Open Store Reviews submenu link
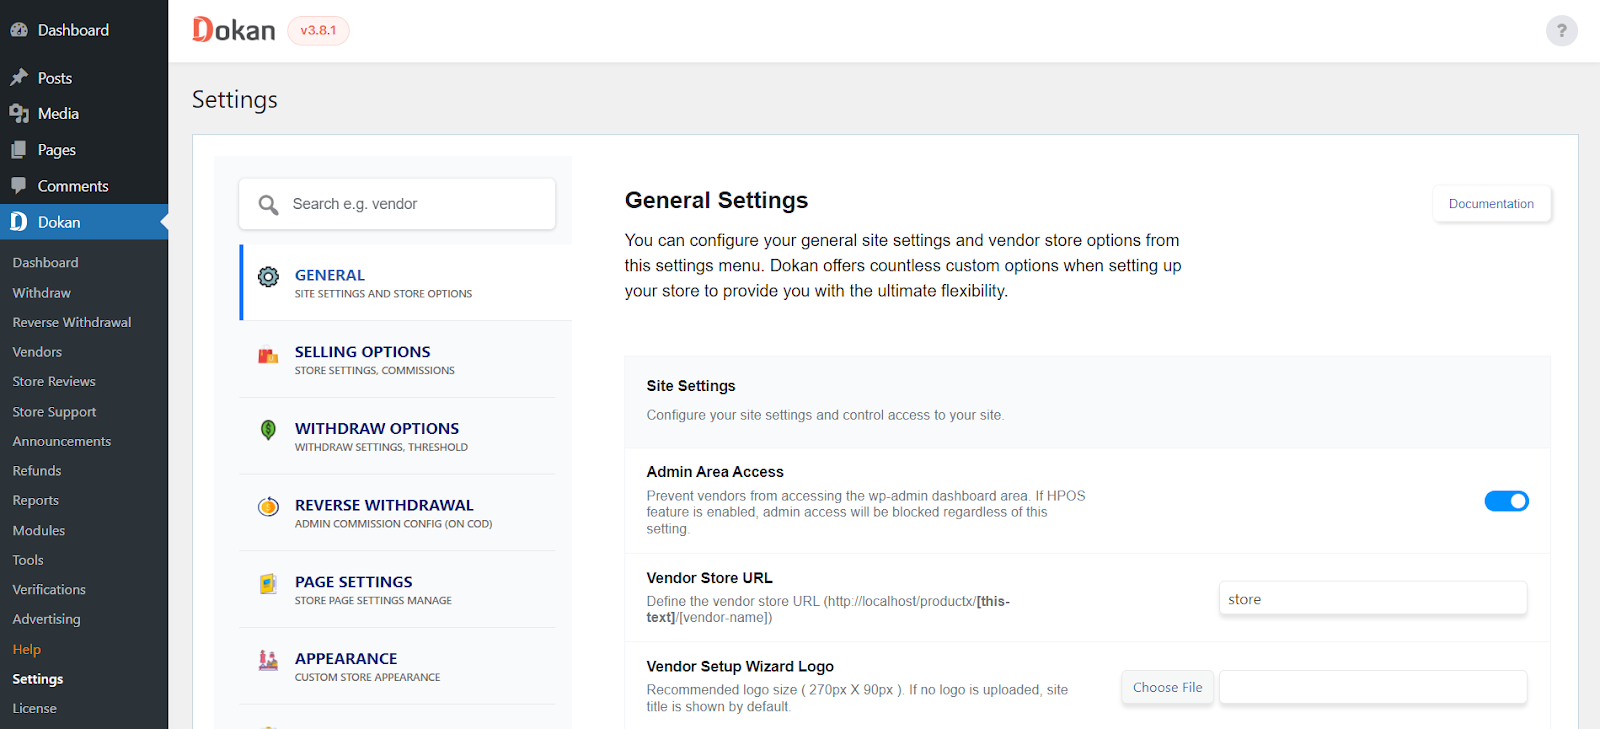The height and width of the screenshot is (729, 1600). (x=54, y=381)
